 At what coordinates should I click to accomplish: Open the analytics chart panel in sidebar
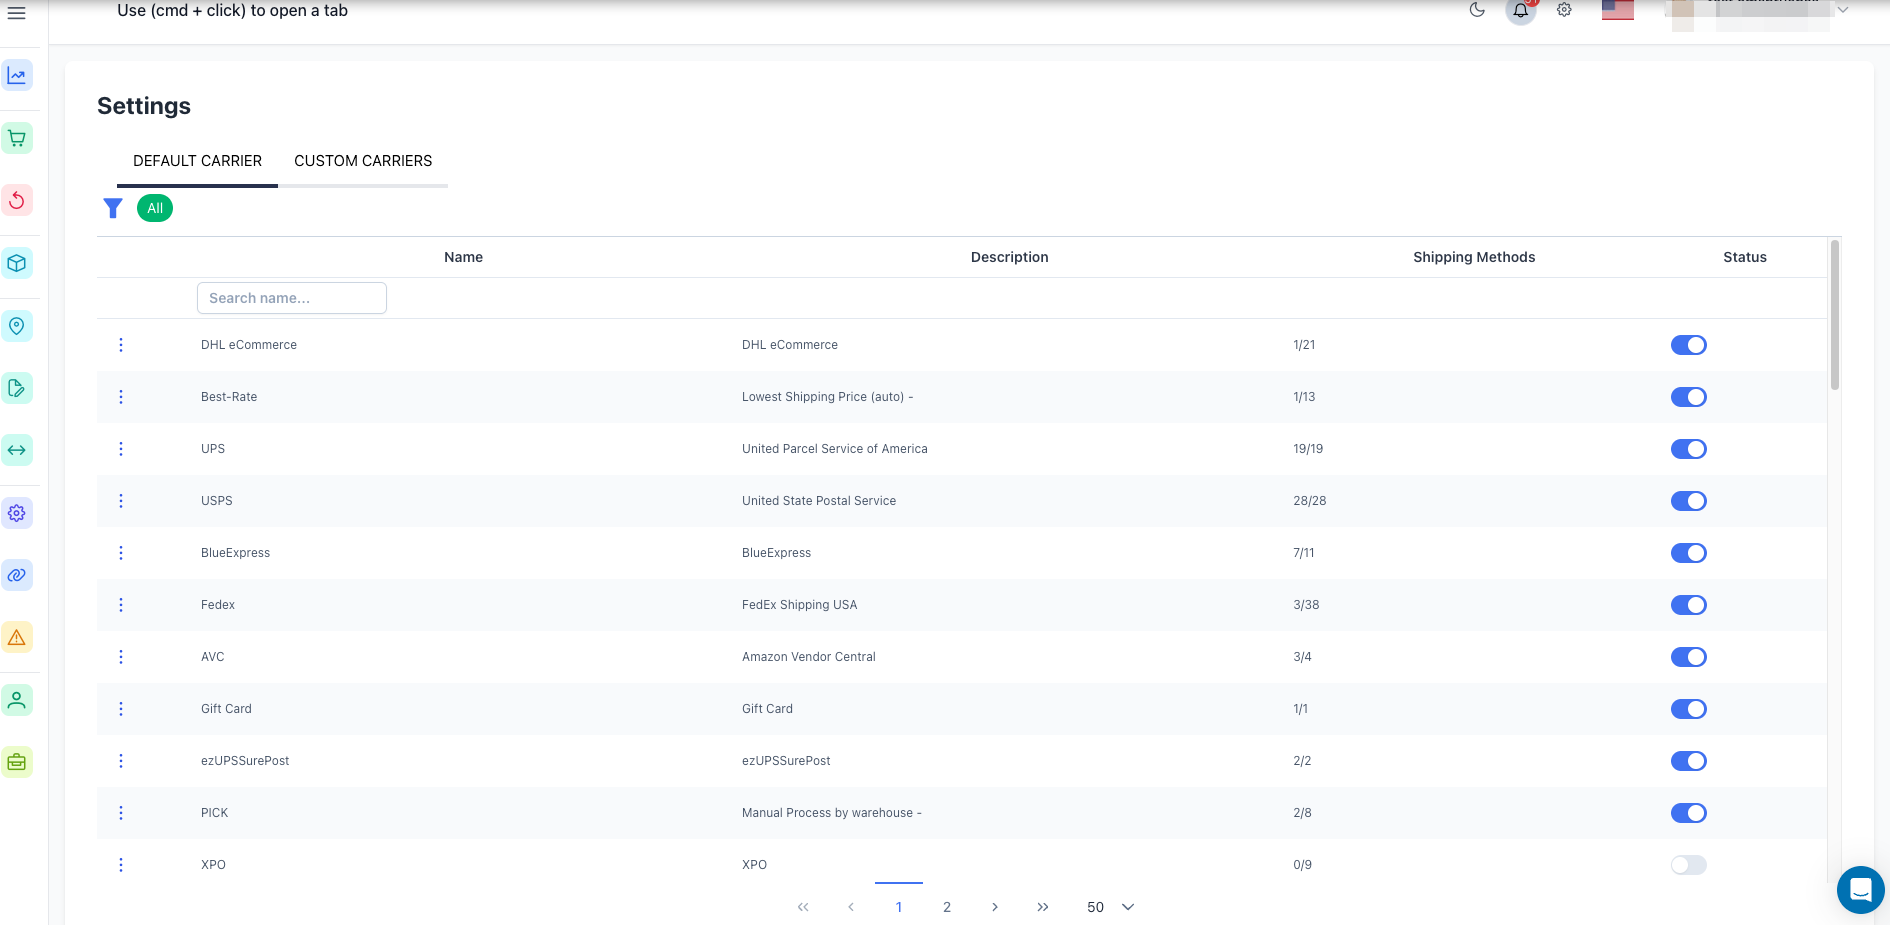pos(16,74)
